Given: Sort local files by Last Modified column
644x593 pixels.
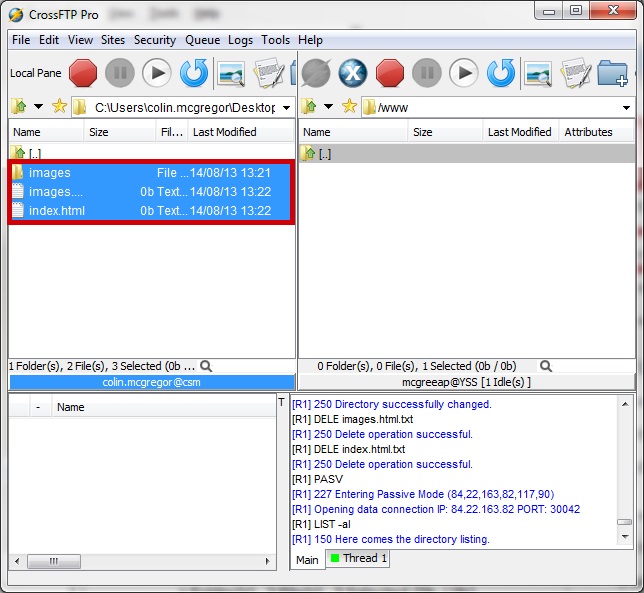Looking at the screenshot, I should click(224, 132).
